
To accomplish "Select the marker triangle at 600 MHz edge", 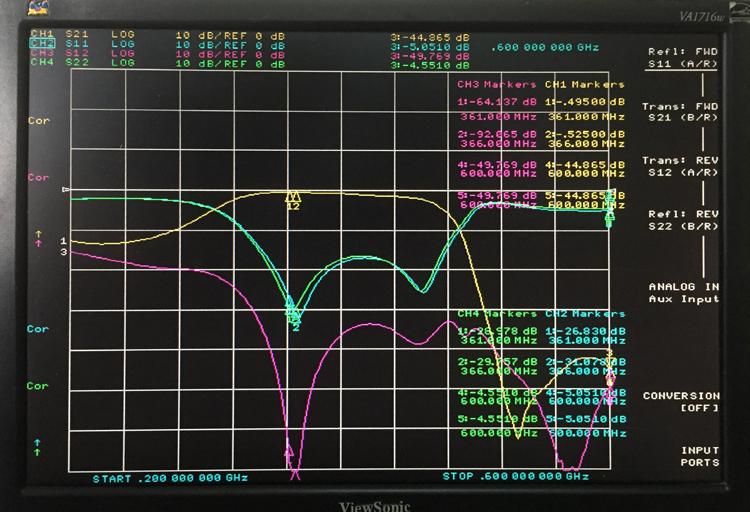I will pyautogui.click(x=609, y=212).
